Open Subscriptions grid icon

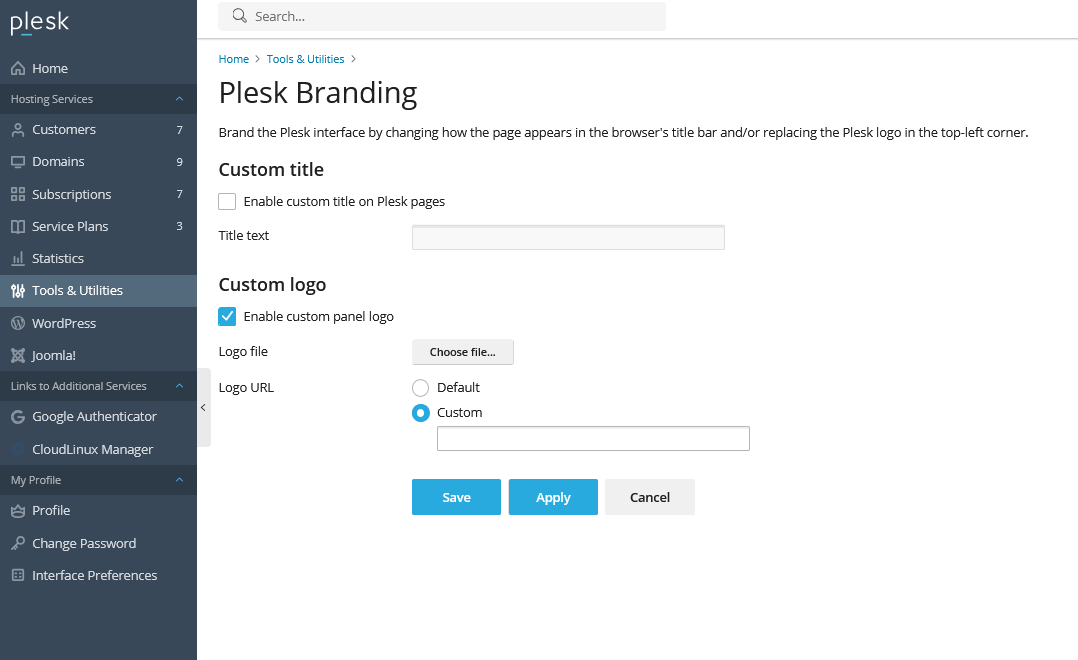click(18, 194)
